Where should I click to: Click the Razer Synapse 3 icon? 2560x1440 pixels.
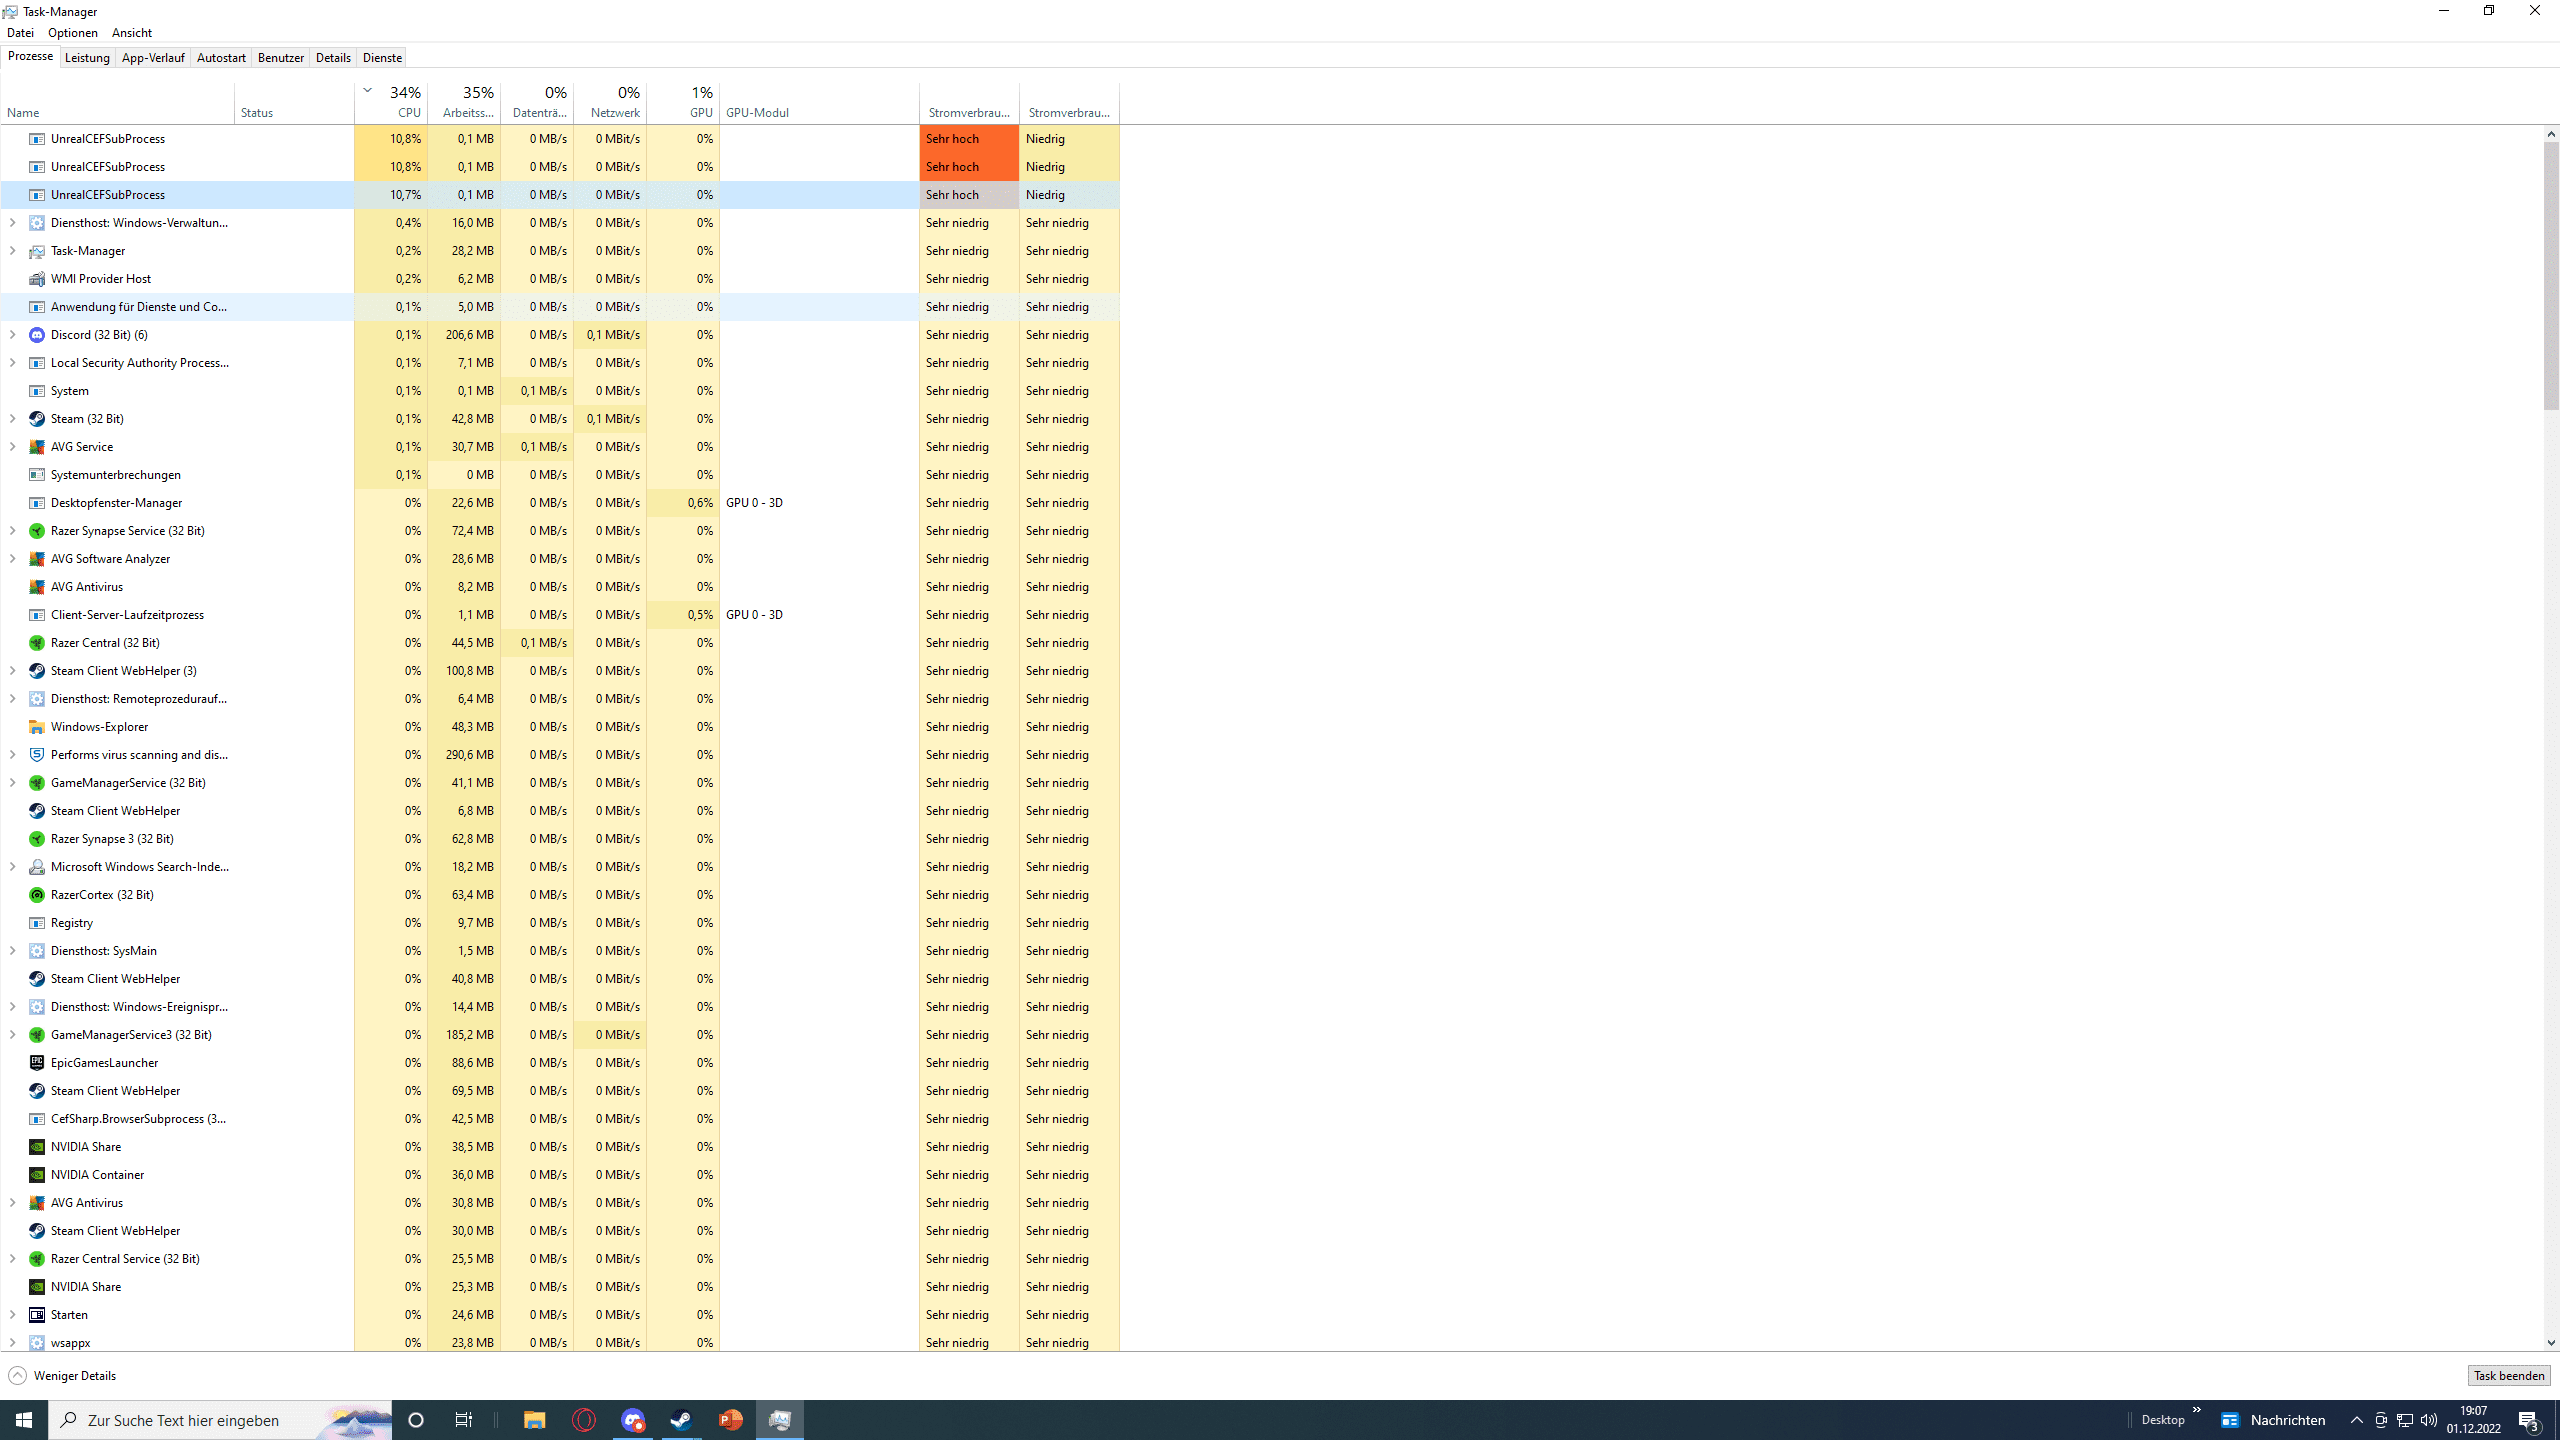pyautogui.click(x=37, y=839)
